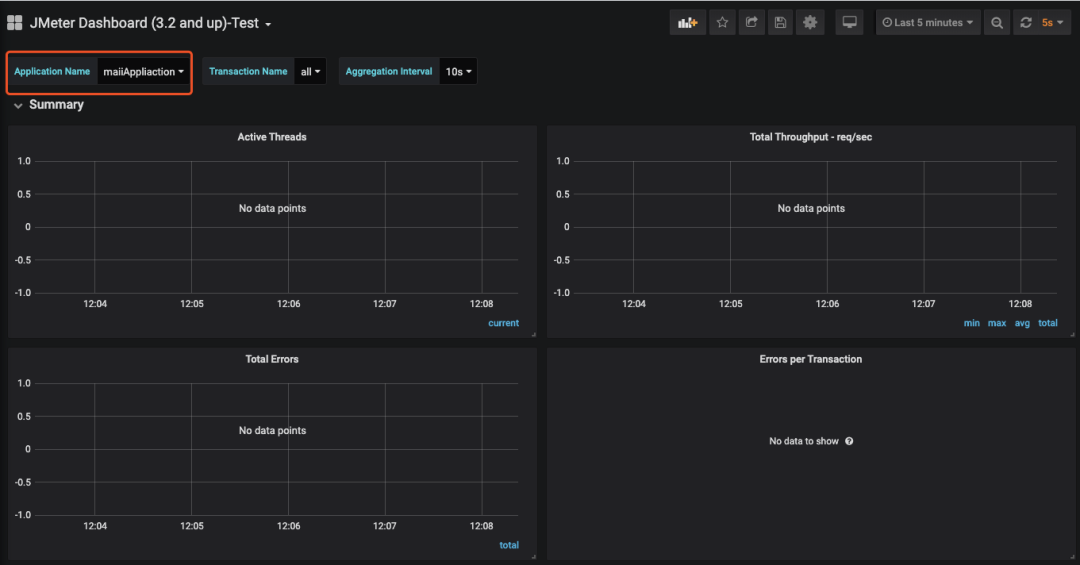Open JMeter Dashboard title menu
Image resolution: width=1080 pixels, height=565 pixels.
click(x=149, y=23)
